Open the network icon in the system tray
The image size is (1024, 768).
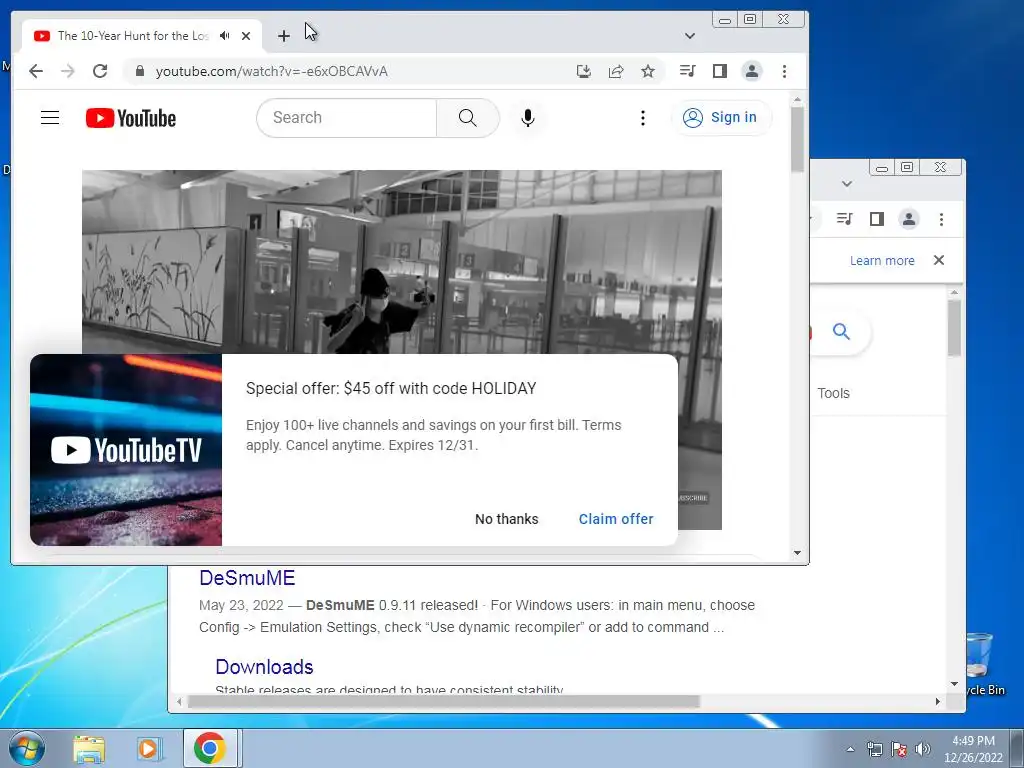click(874, 749)
